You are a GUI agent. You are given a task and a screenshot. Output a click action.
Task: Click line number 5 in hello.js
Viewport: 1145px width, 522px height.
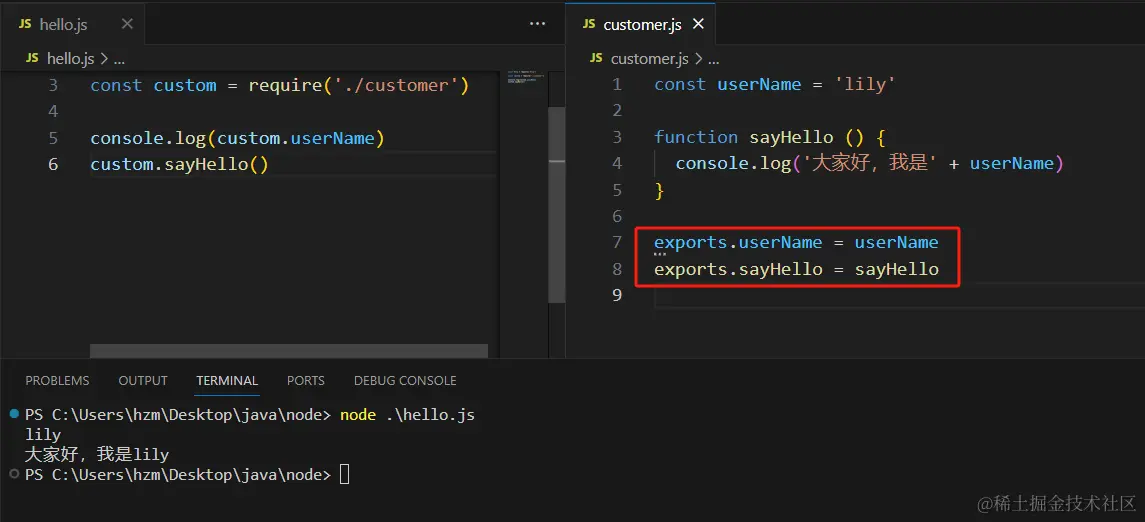click(x=53, y=138)
